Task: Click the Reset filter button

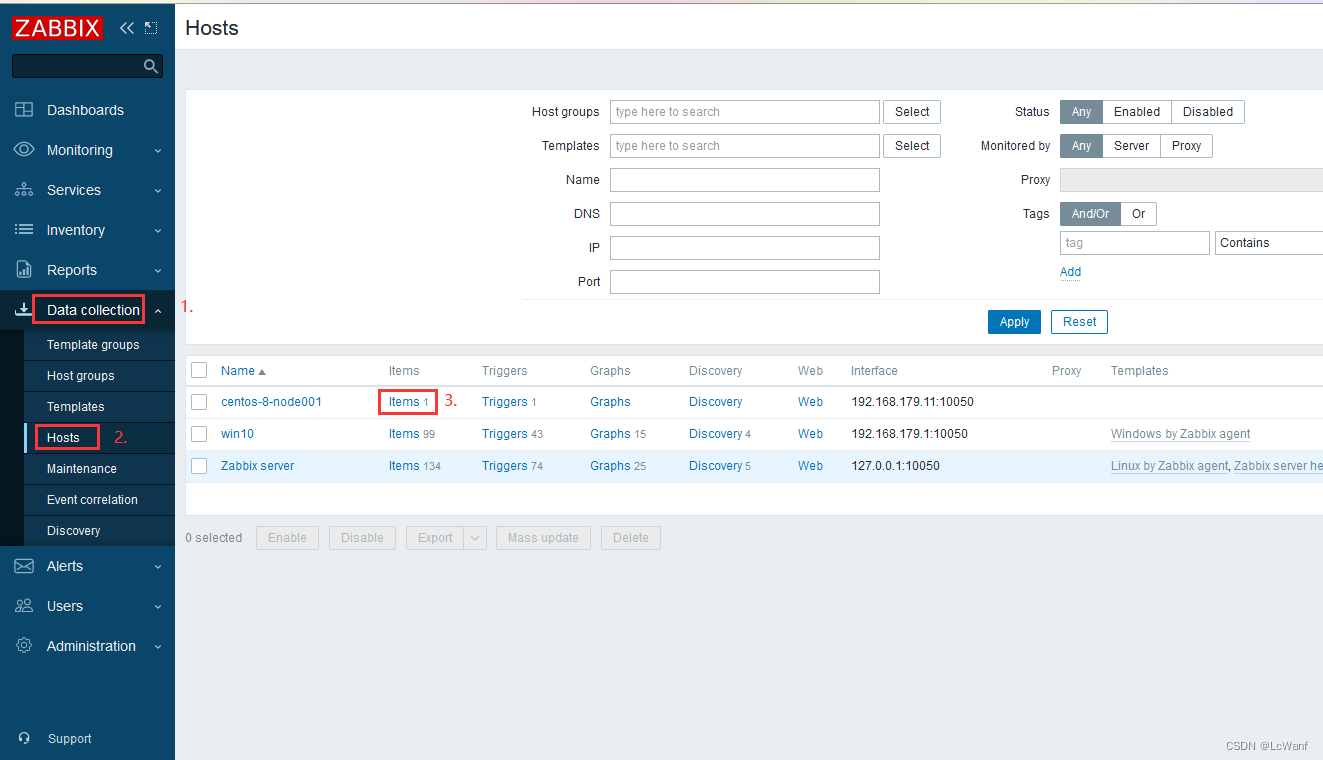Action: pos(1079,322)
